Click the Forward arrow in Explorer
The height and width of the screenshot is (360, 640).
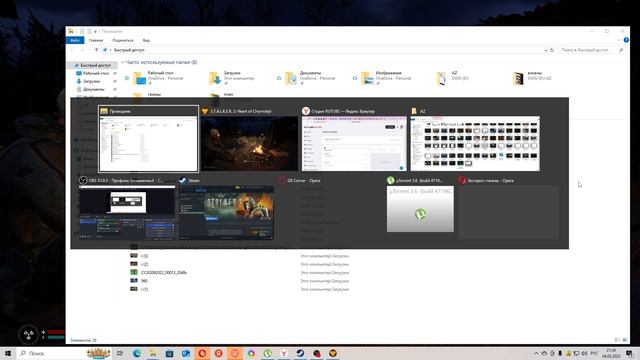tap(82, 50)
